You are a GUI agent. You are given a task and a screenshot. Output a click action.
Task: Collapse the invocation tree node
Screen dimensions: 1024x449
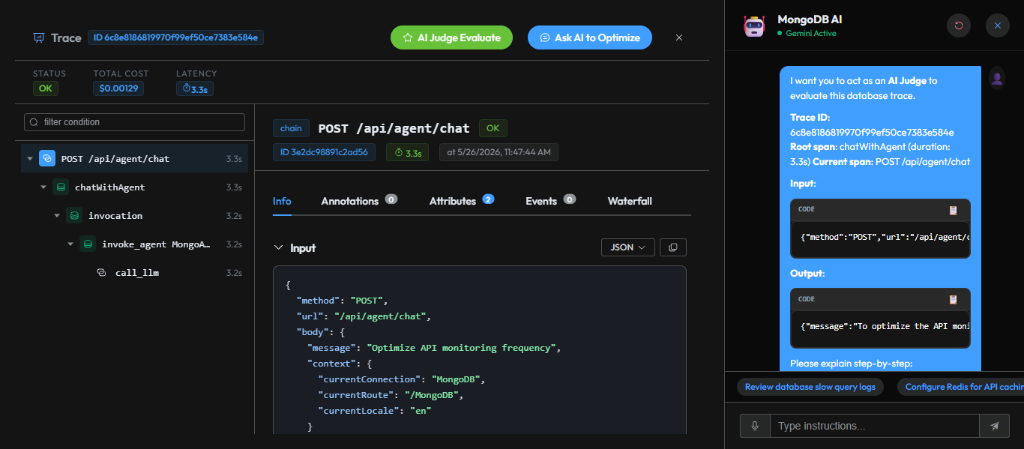point(57,216)
